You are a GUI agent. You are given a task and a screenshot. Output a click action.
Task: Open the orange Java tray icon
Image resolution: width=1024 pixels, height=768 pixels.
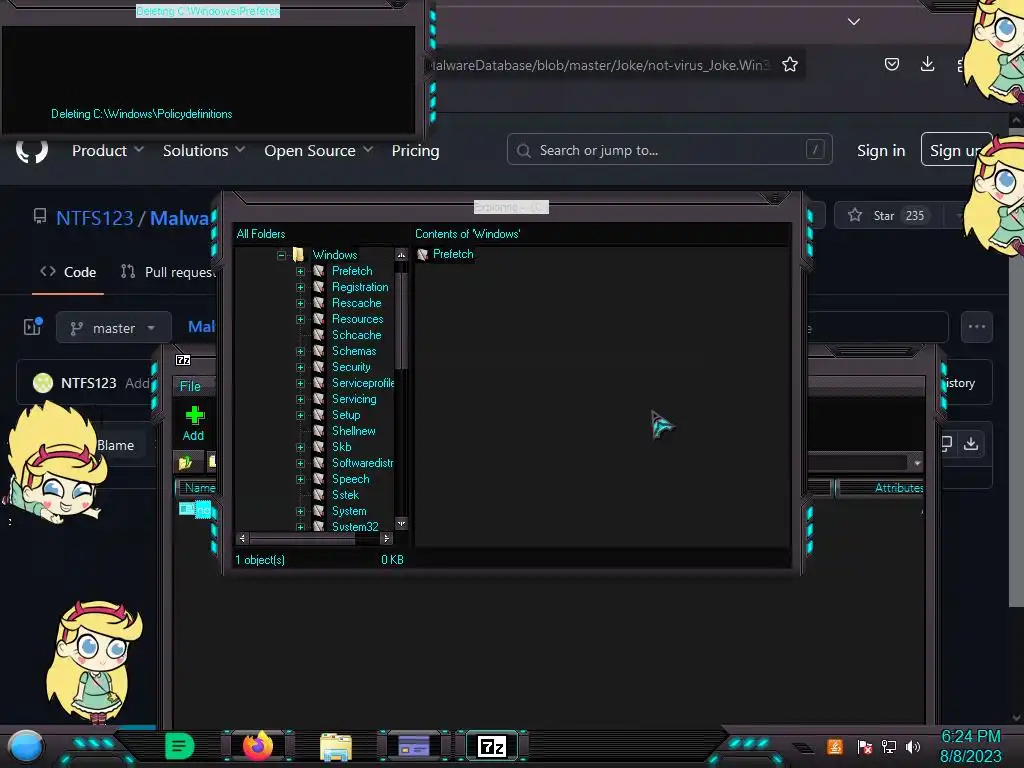click(834, 746)
